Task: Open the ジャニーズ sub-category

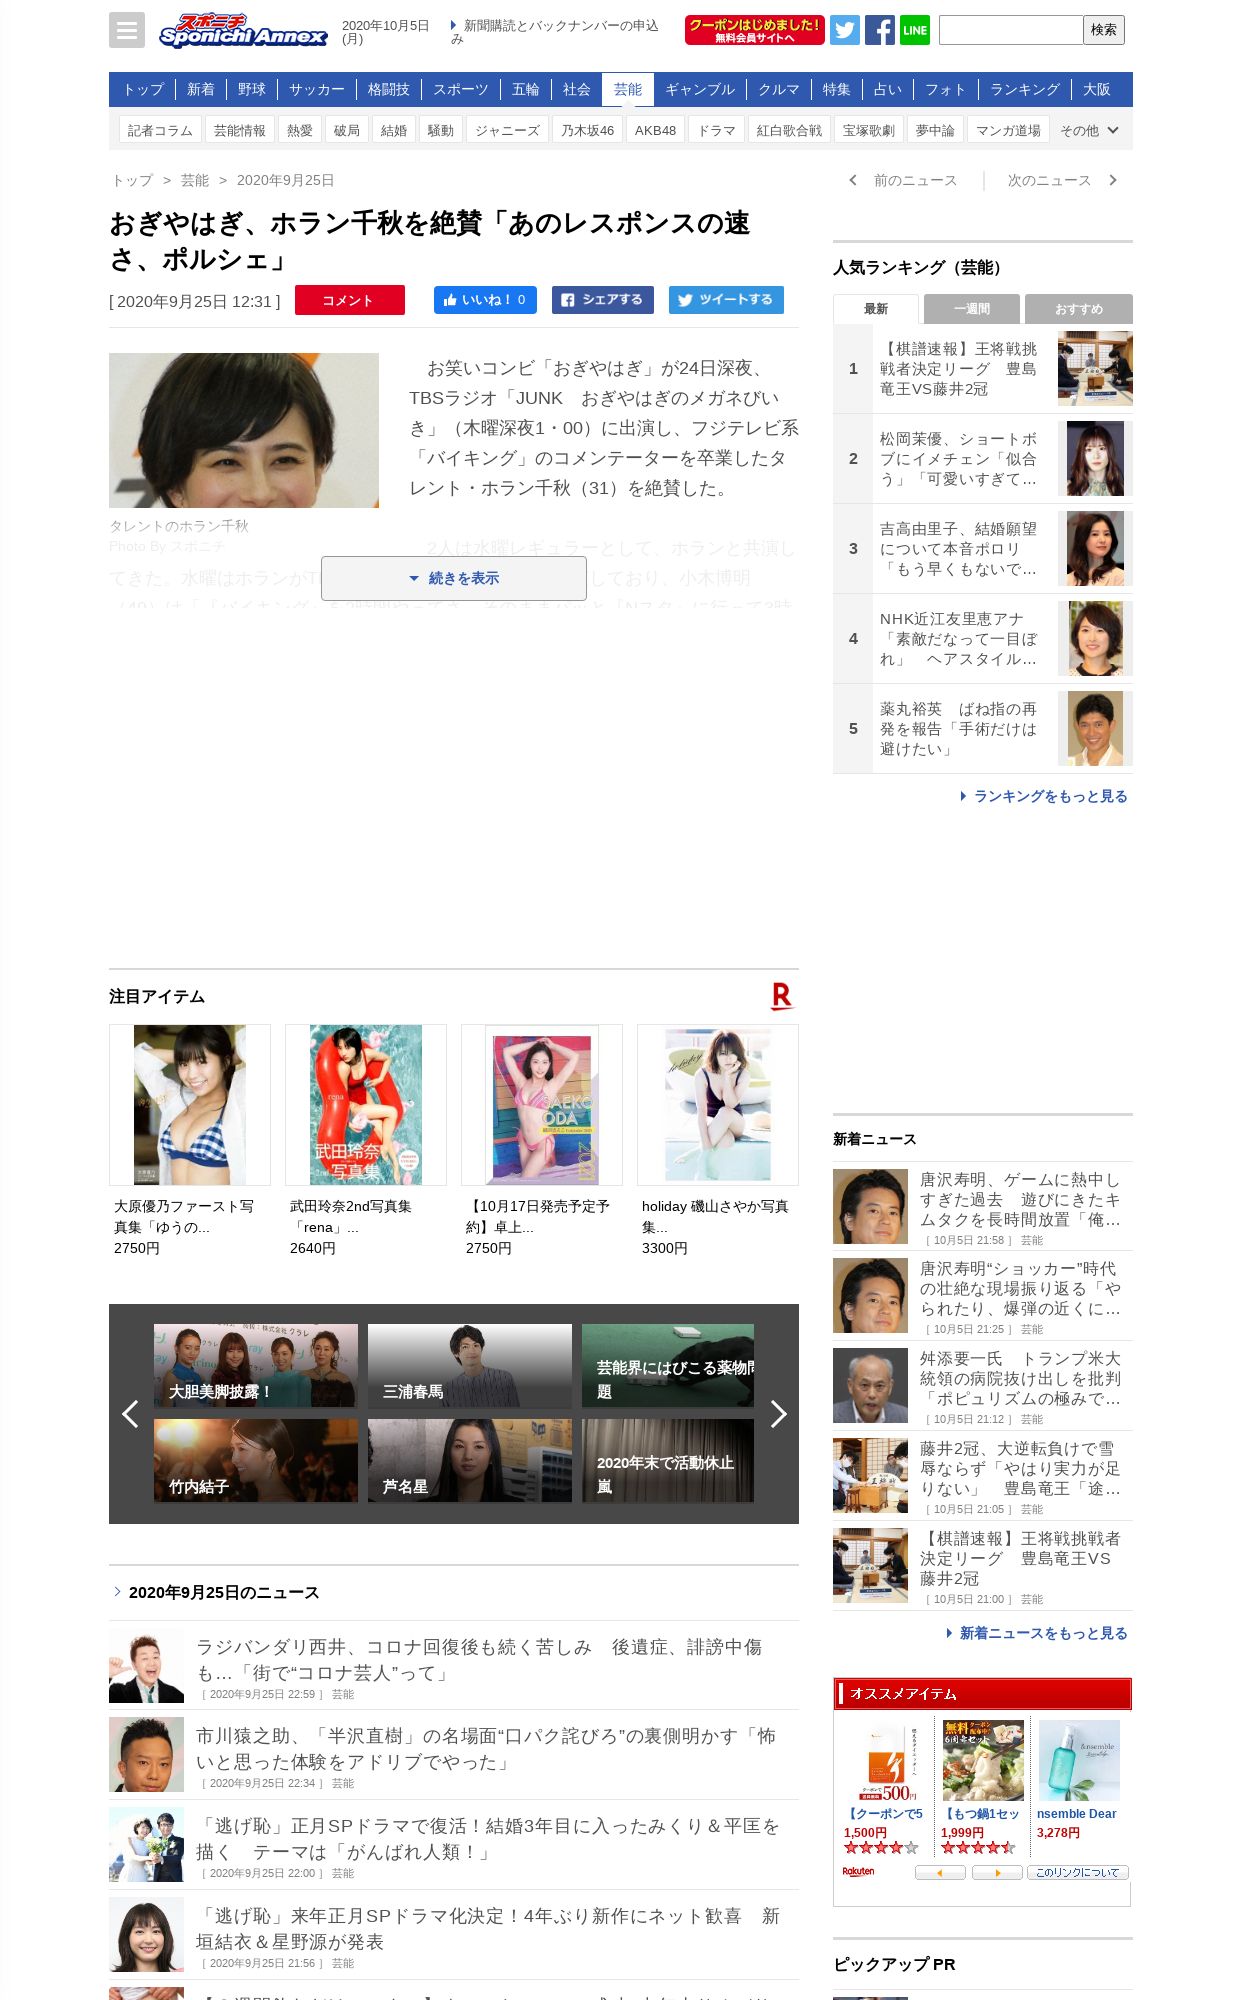Action: (507, 130)
